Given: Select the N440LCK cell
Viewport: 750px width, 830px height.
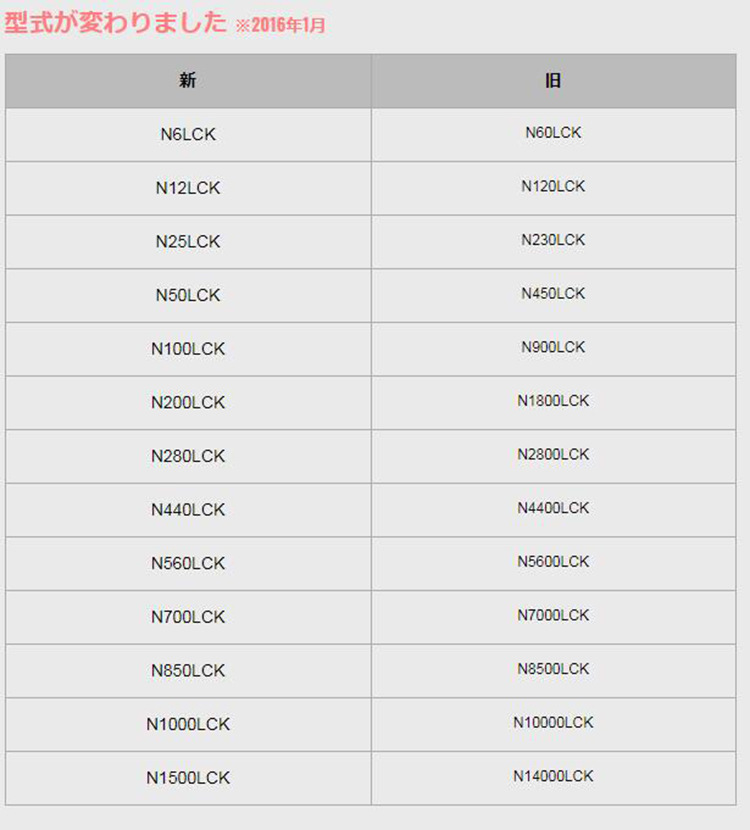Looking at the screenshot, I should click(x=188, y=509).
